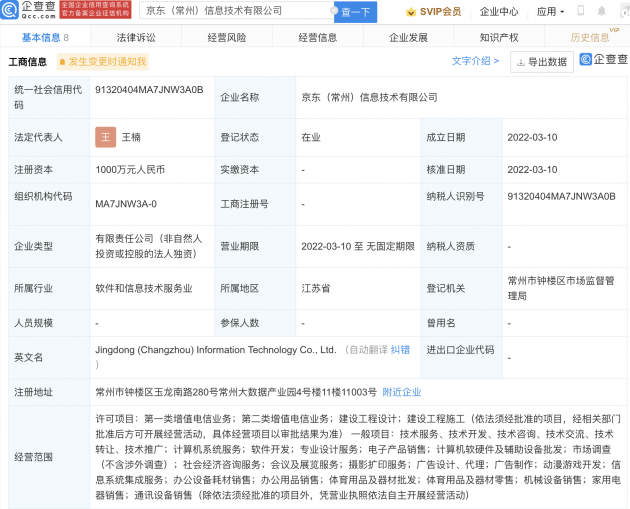This screenshot has height=509, width=630.
Task: Click the download icon in 导出数据
Action: [521, 62]
